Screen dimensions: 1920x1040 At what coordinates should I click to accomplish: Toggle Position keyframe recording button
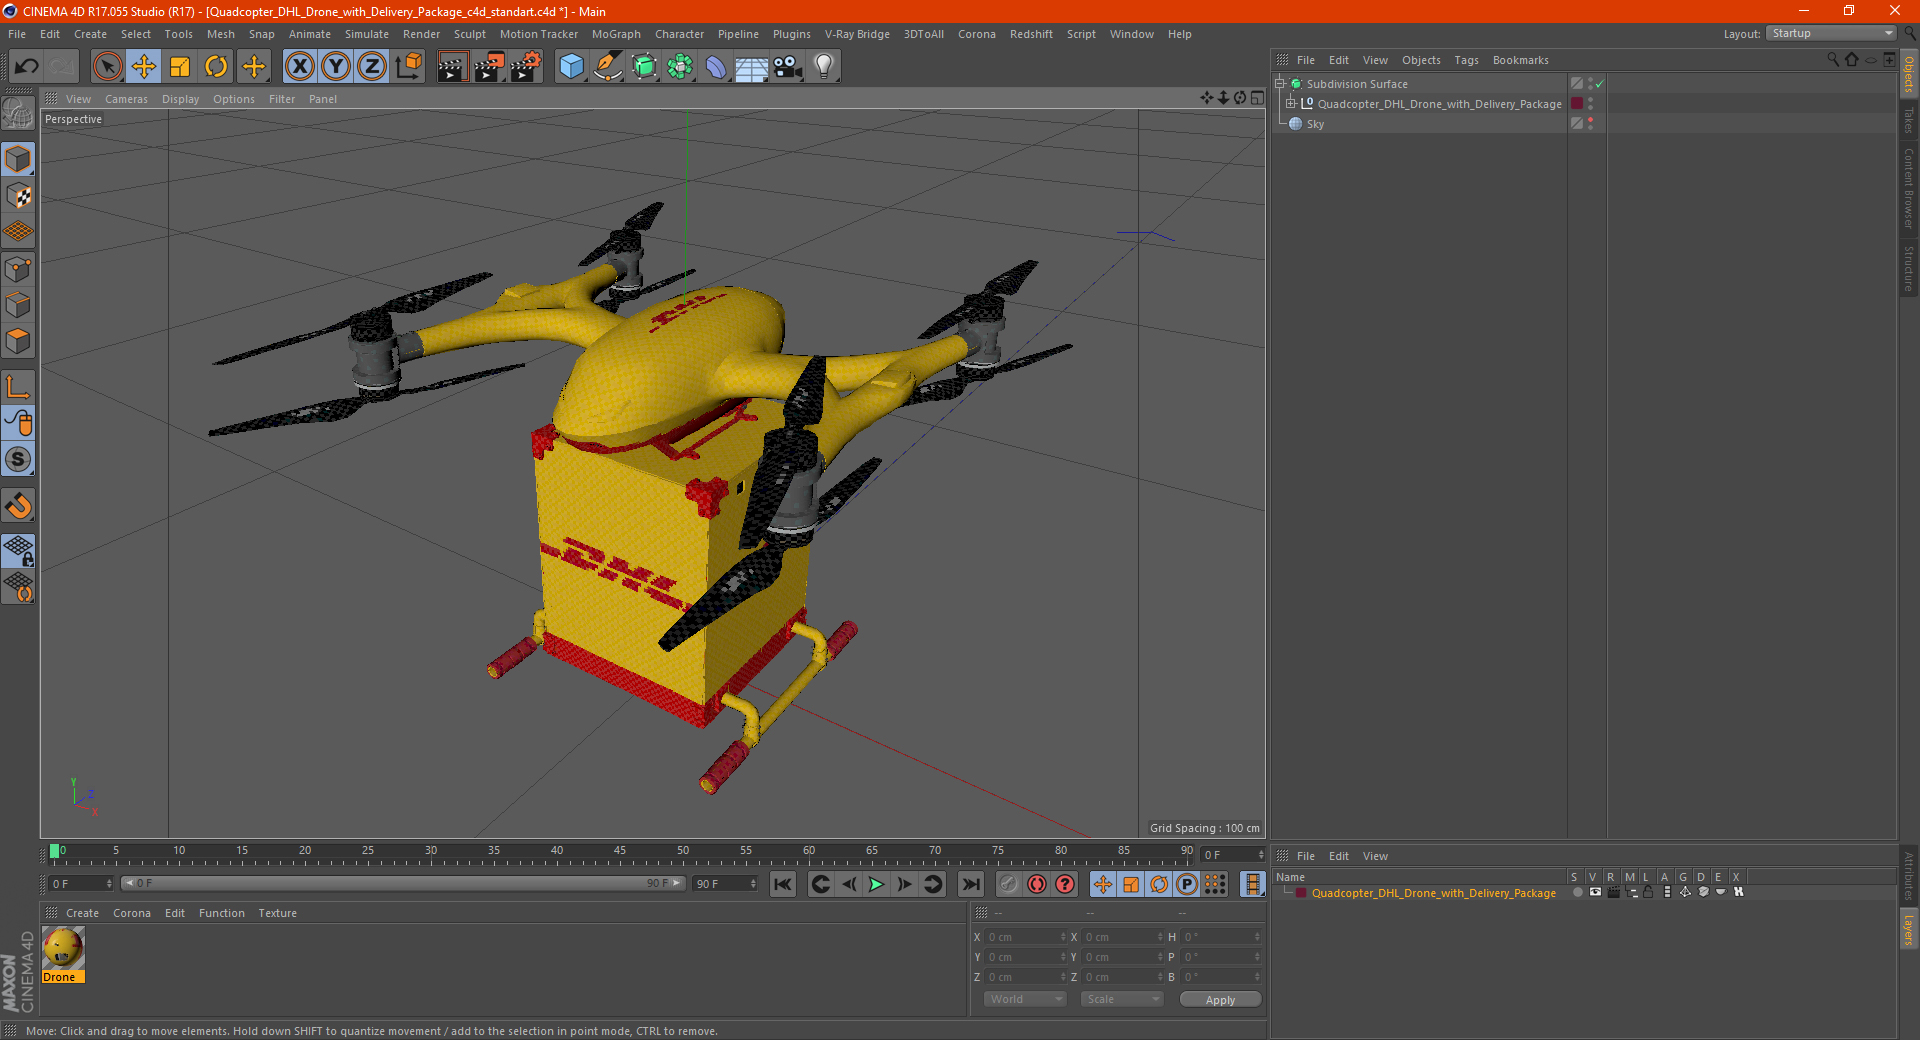pos(1102,884)
